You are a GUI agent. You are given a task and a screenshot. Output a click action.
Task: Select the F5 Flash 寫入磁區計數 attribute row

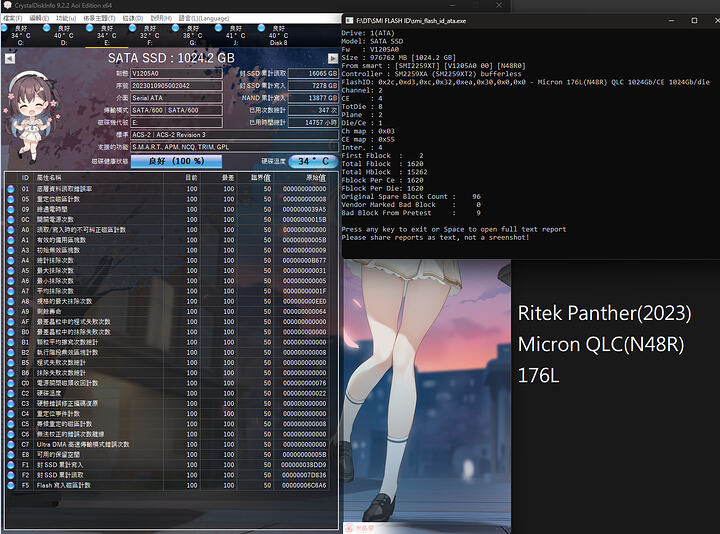(x=167, y=485)
